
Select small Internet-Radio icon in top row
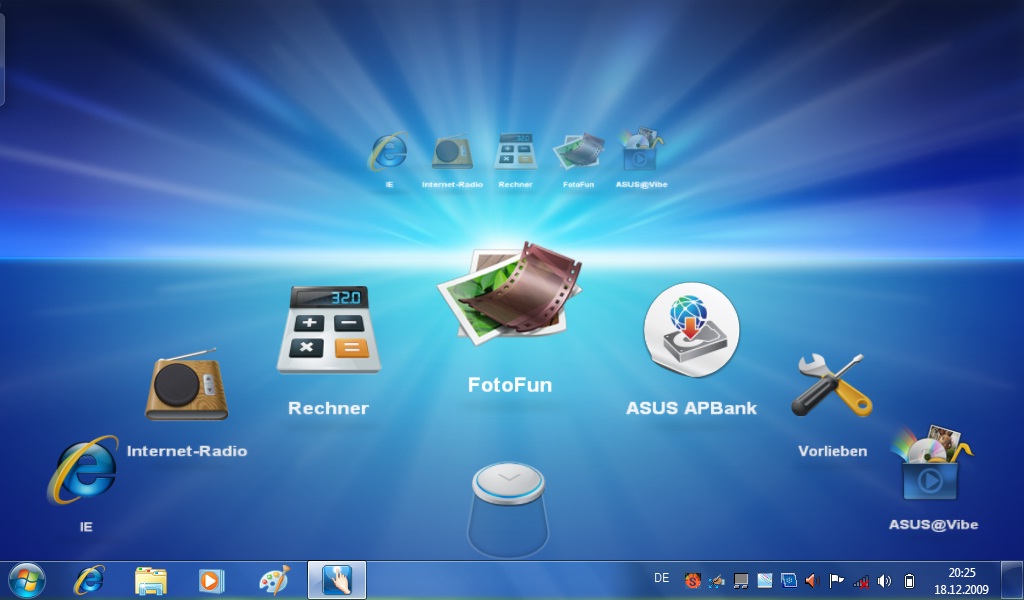click(452, 151)
